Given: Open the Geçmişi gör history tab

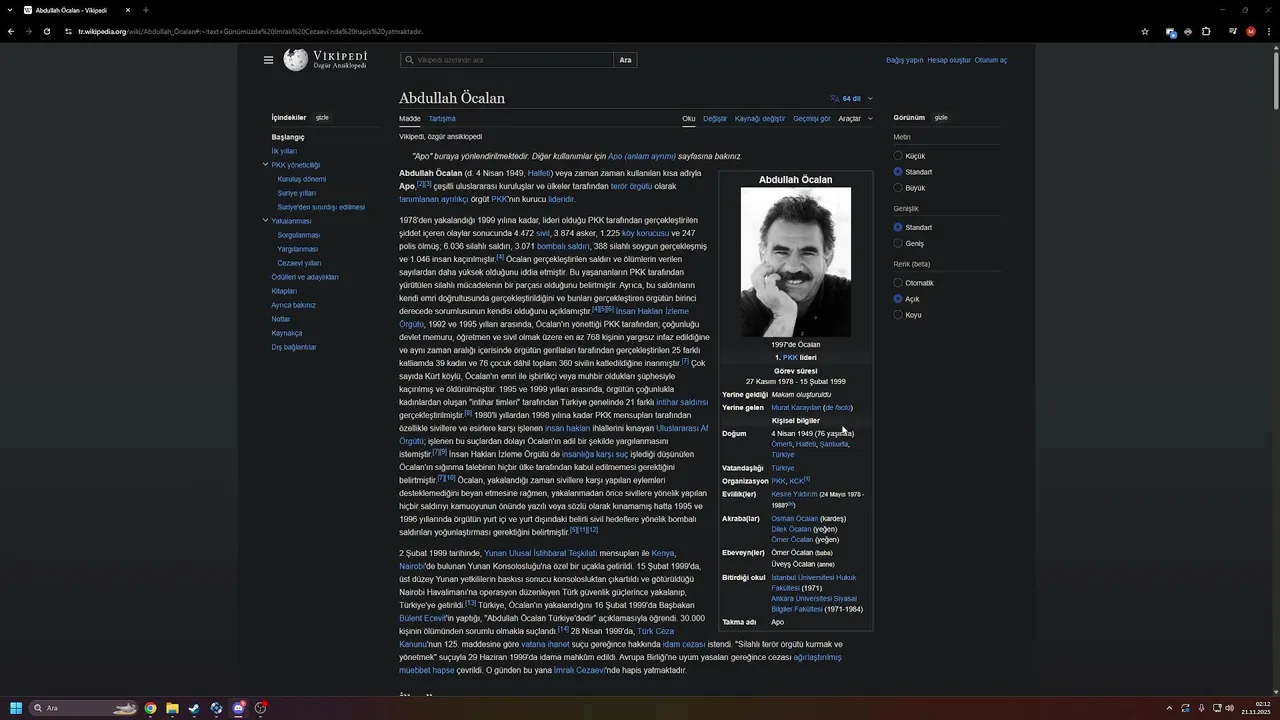Looking at the screenshot, I should 812,118.
